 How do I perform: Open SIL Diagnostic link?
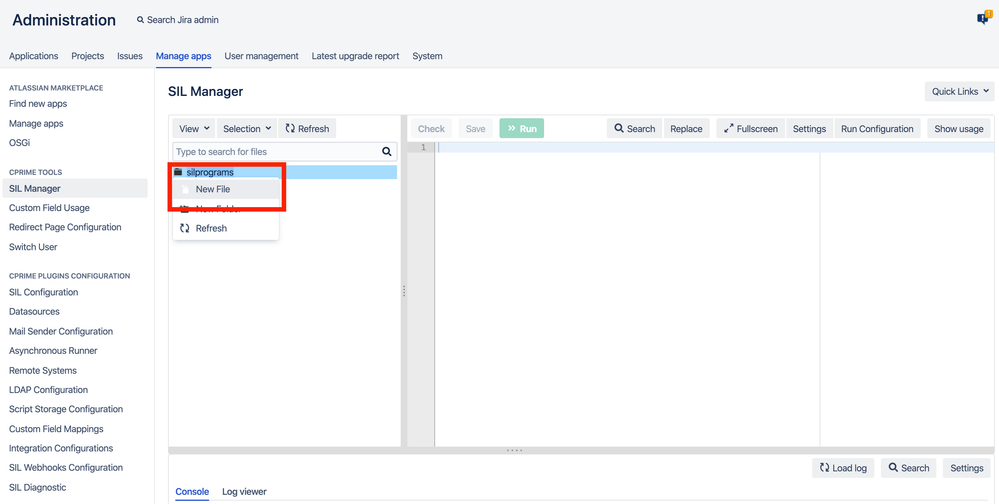tap(38, 487)
